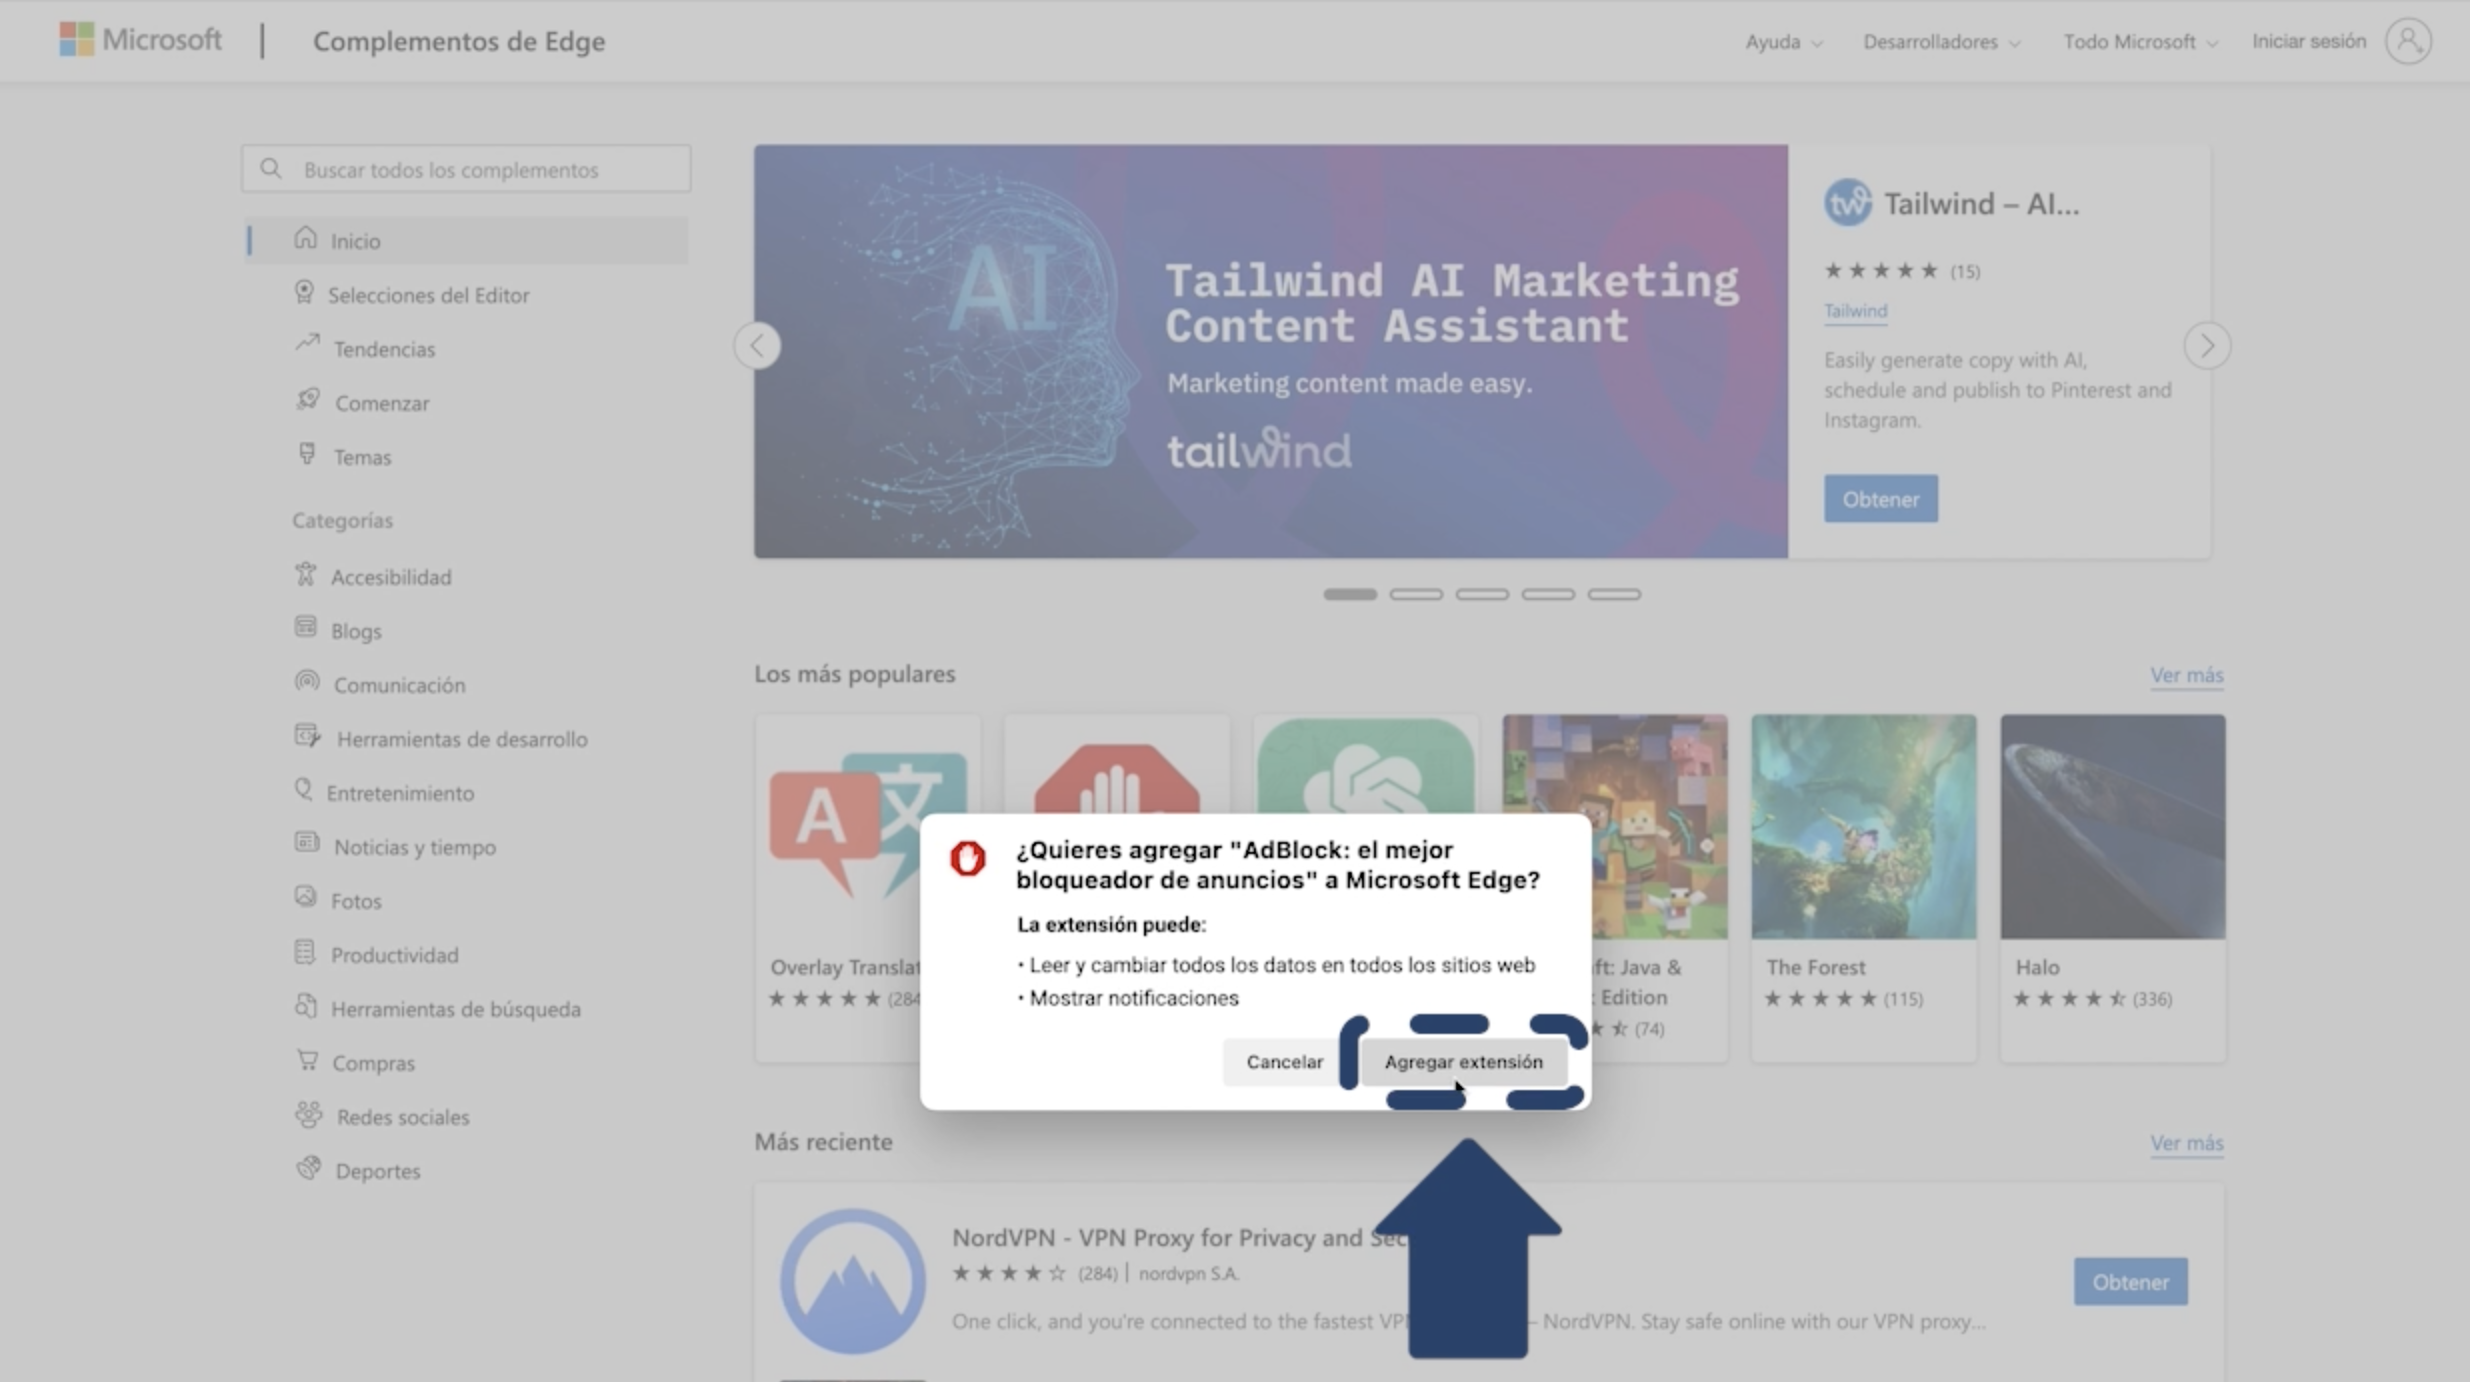The height and width of the screenshot is (1382, 2470).
Task: Open the Todo Microsoft dropdown
Action: coord(2139,42)
